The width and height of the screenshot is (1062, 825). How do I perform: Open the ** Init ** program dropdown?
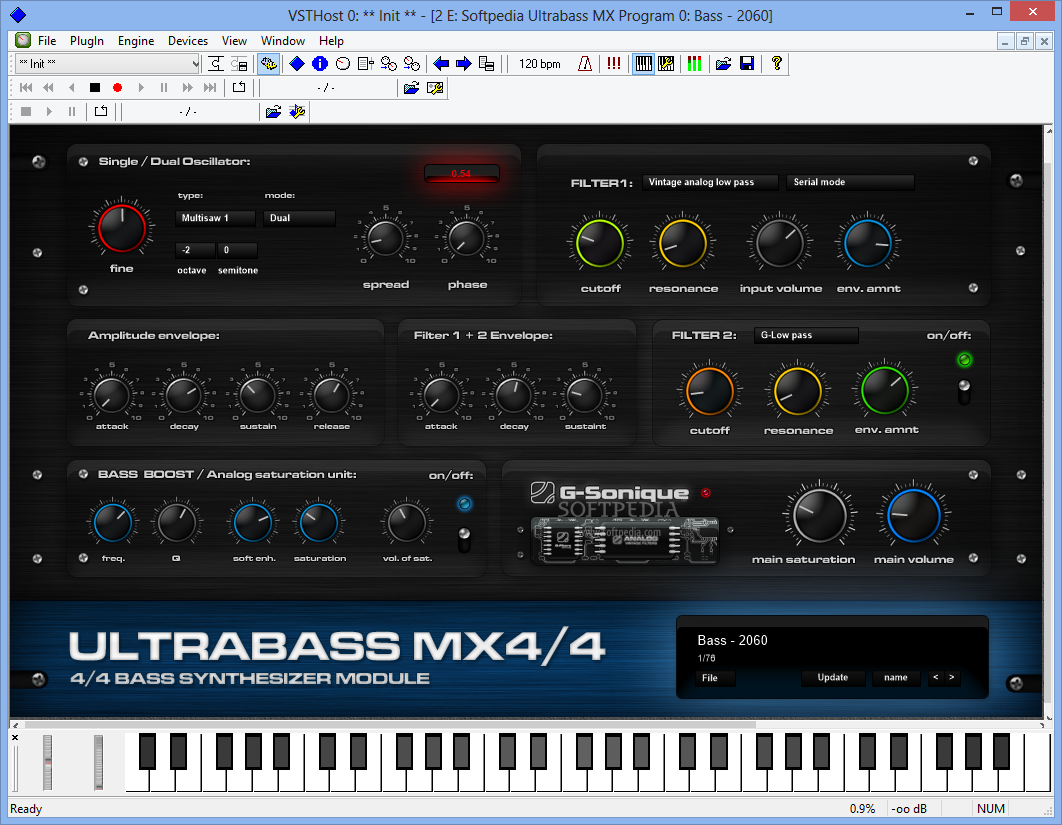tap(108, 64)
